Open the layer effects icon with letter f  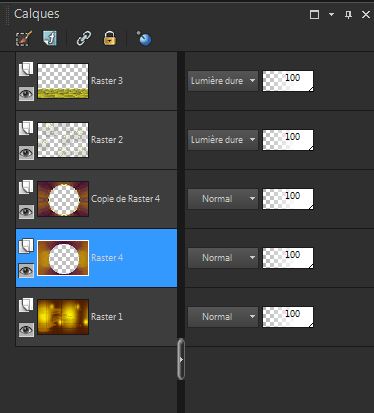[x=50, y=38]
